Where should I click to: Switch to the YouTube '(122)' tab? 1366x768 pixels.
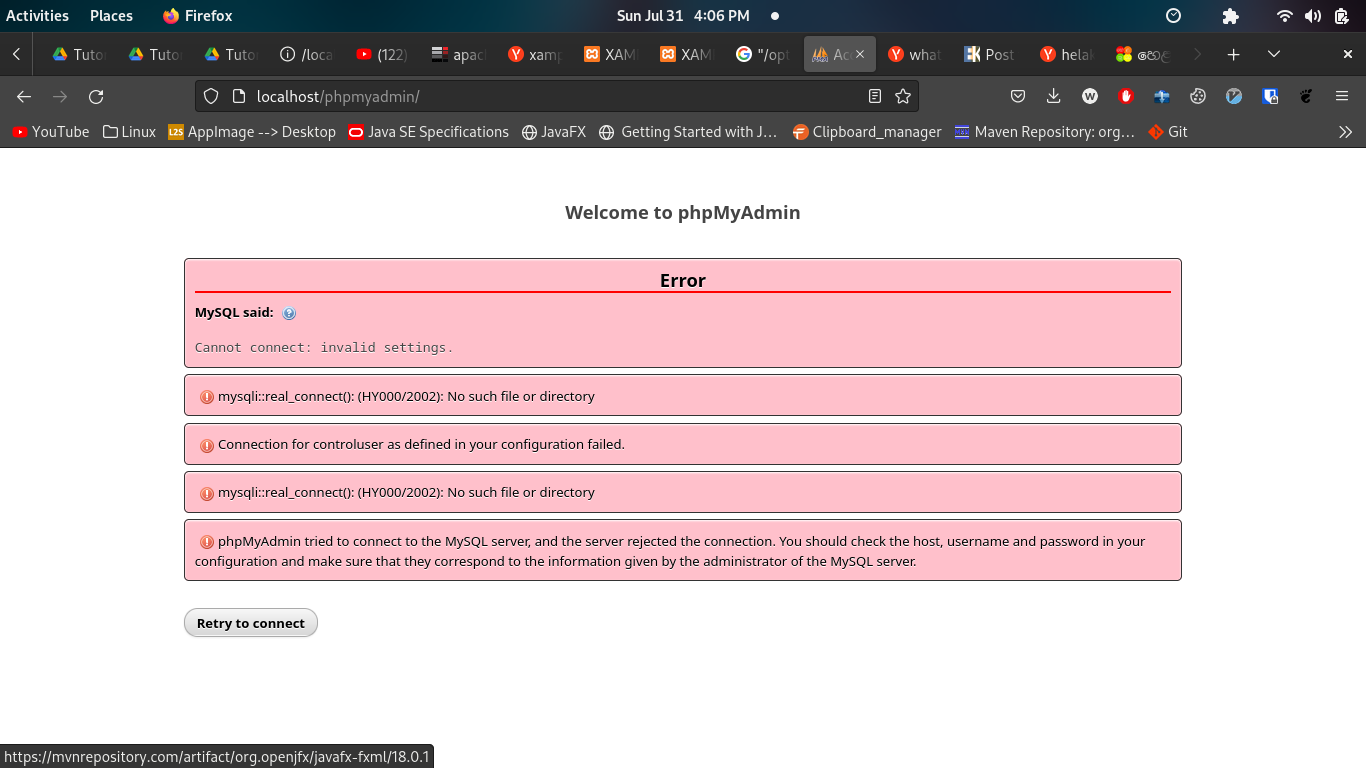pos(382,54)
